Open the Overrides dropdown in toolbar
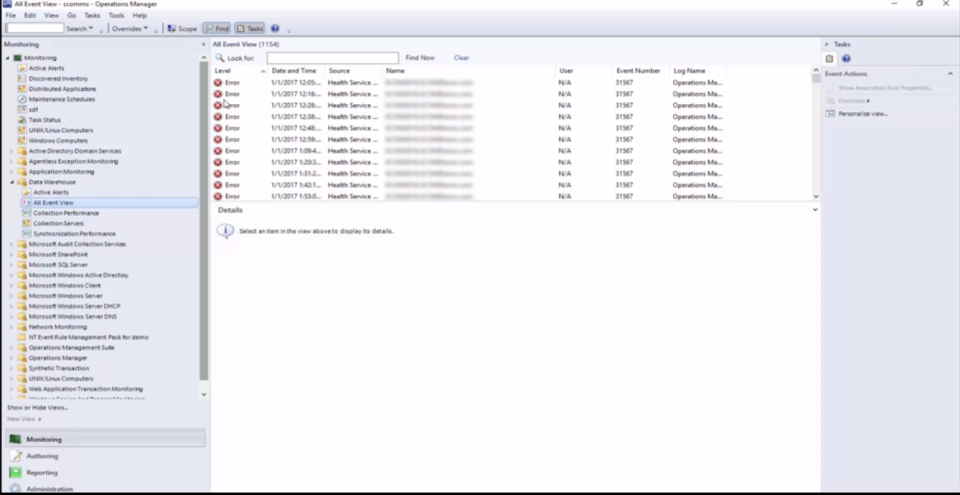This screenshot has height=495, width=960. point(130,29)
